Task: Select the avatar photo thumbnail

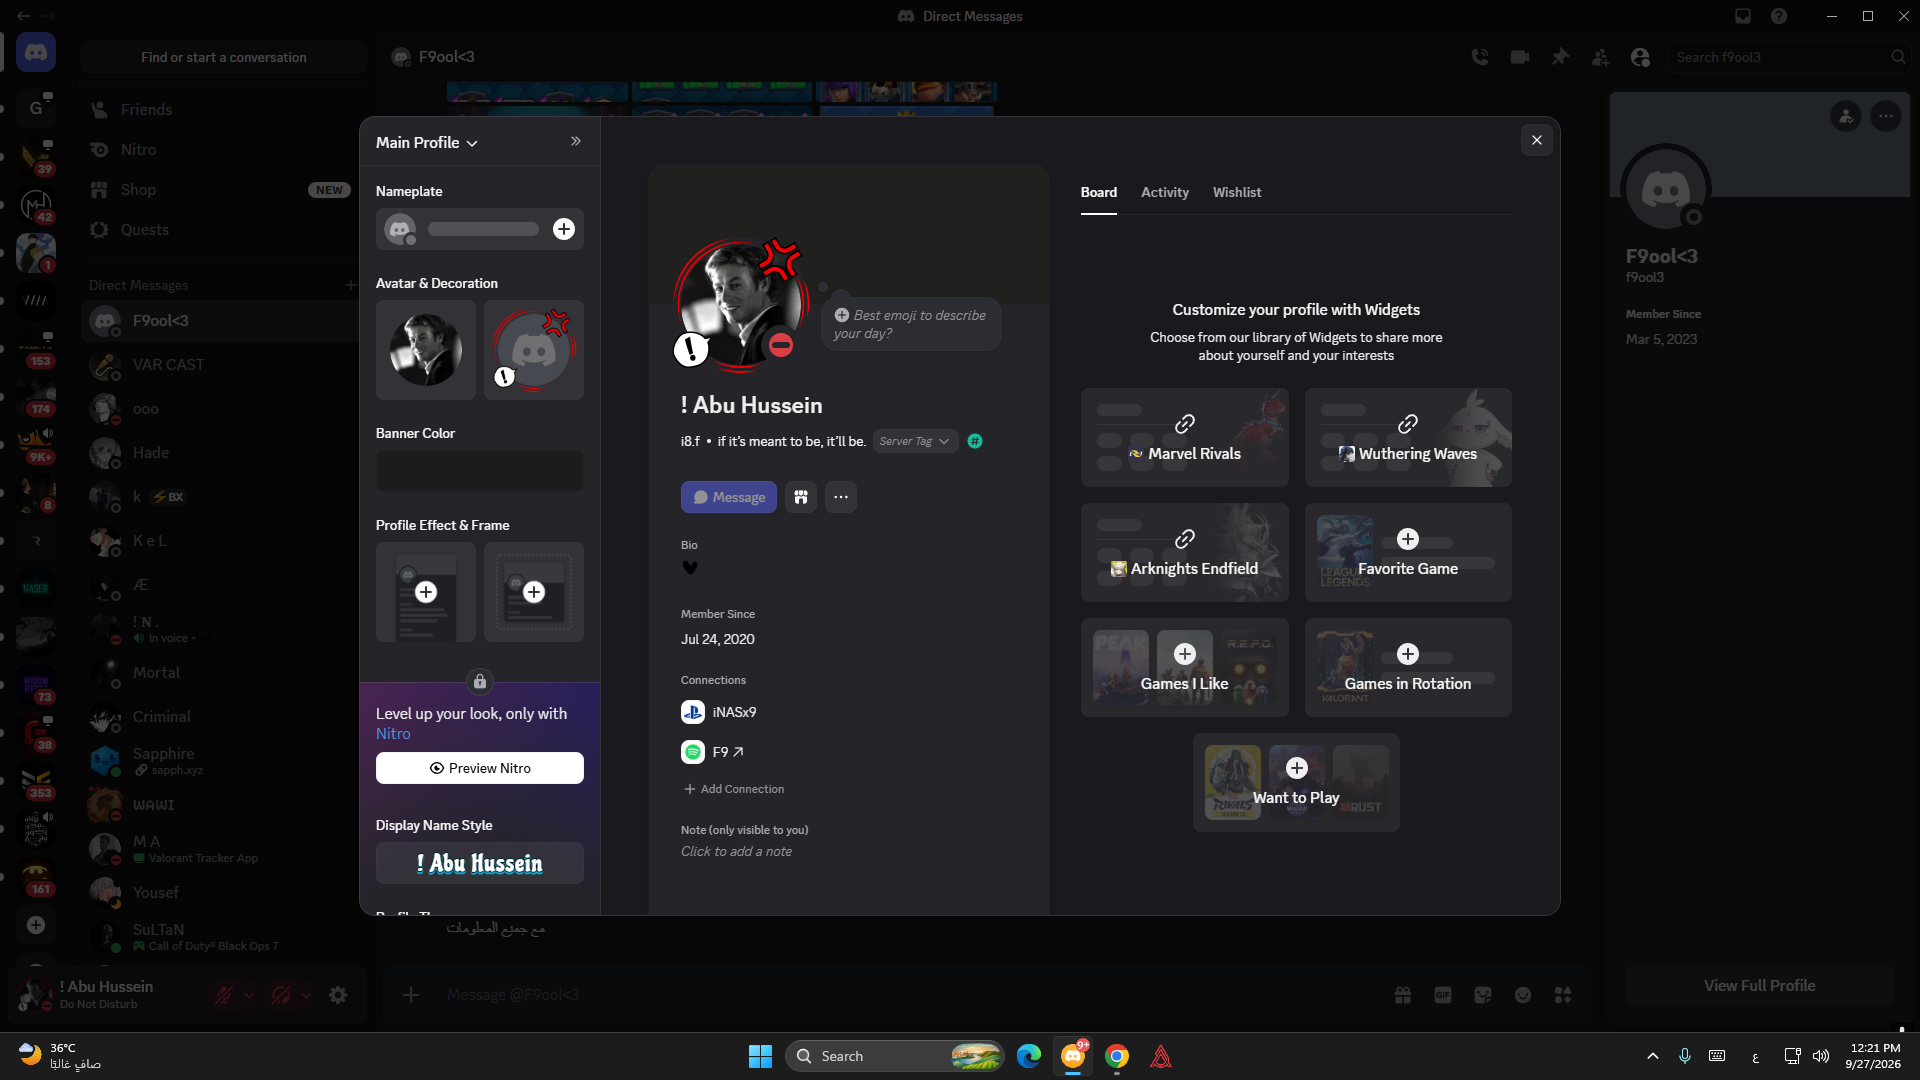Action: (x=426, y=350)
